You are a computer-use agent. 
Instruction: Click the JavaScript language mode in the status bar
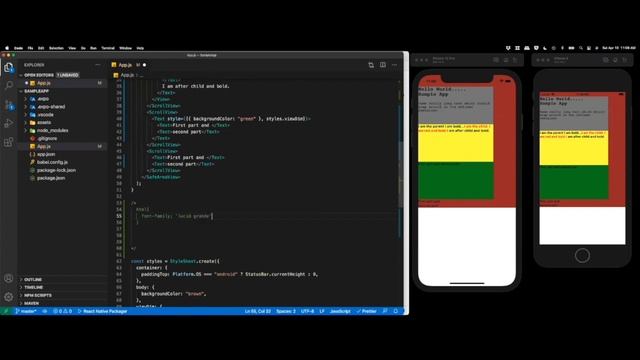(x=340, y=311)
